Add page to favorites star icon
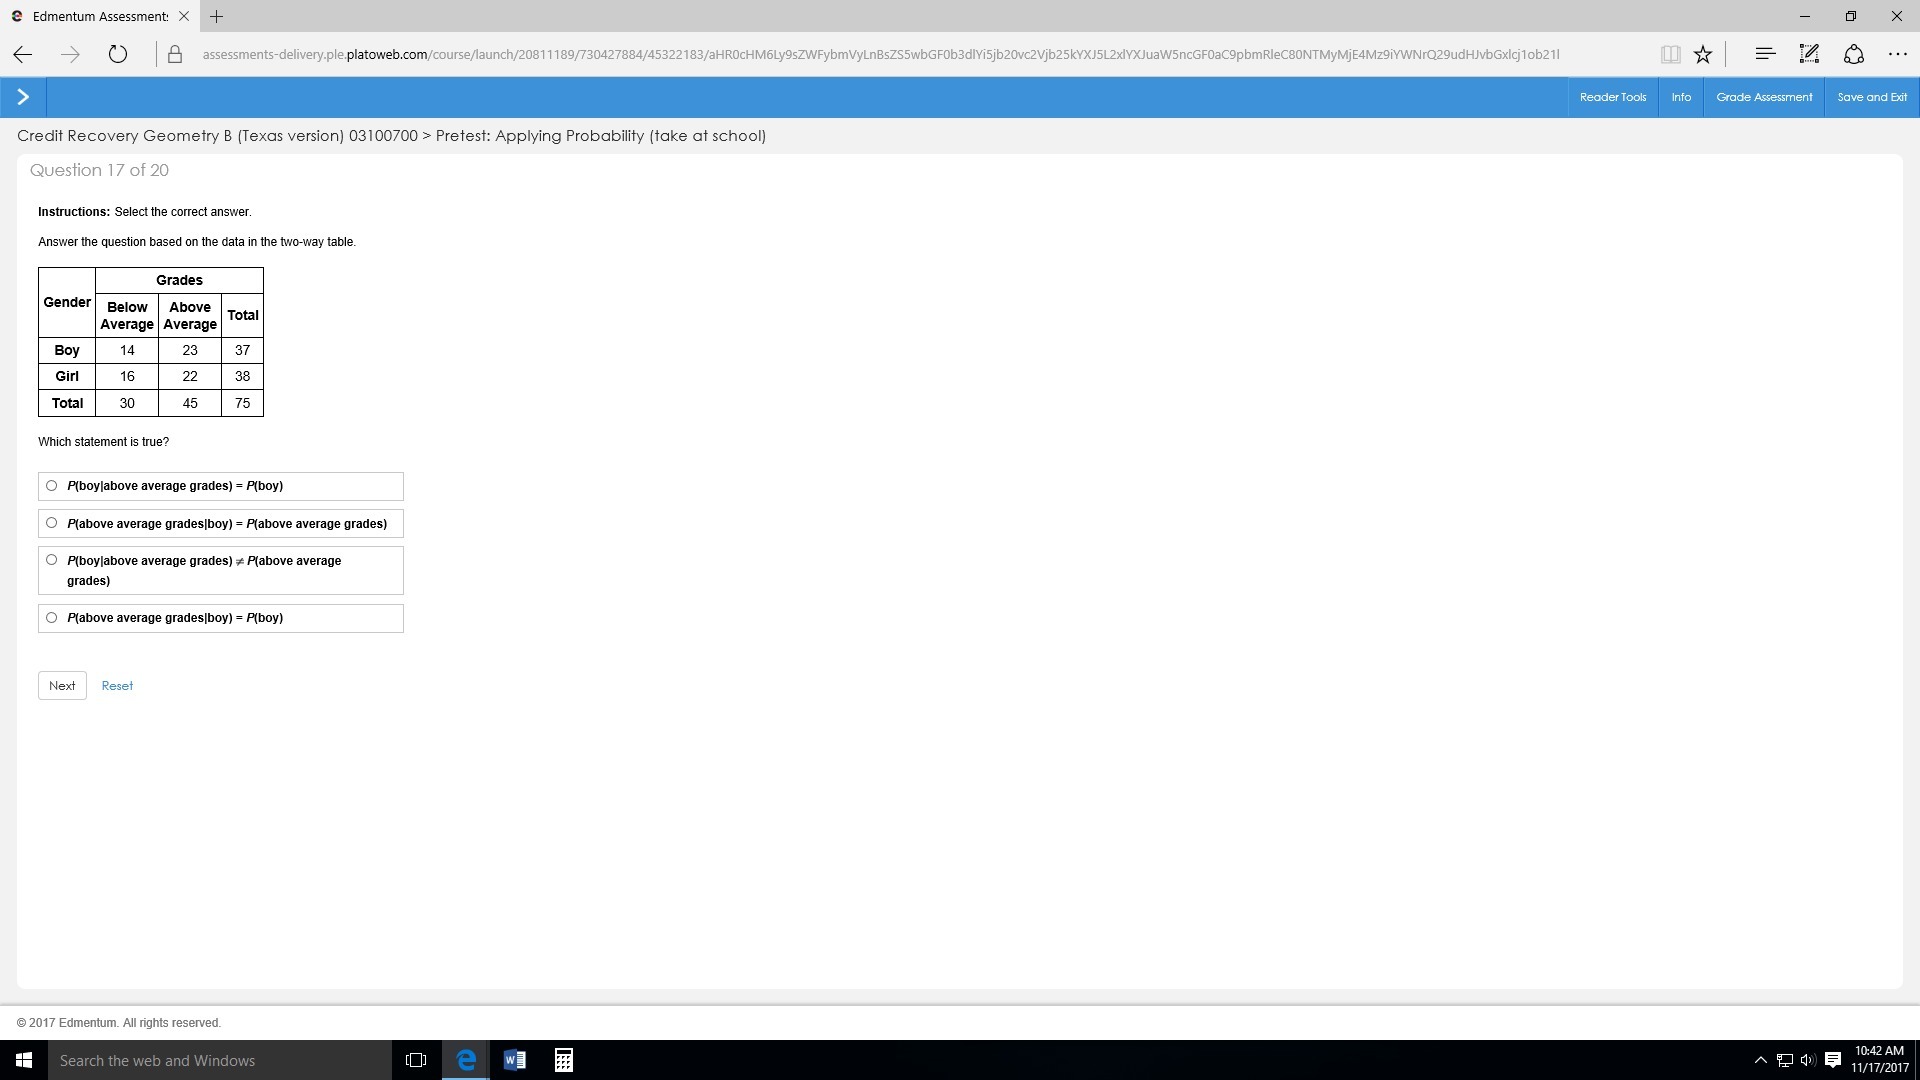This screenshot has width=1920, height=1080. pos(1703,54)
